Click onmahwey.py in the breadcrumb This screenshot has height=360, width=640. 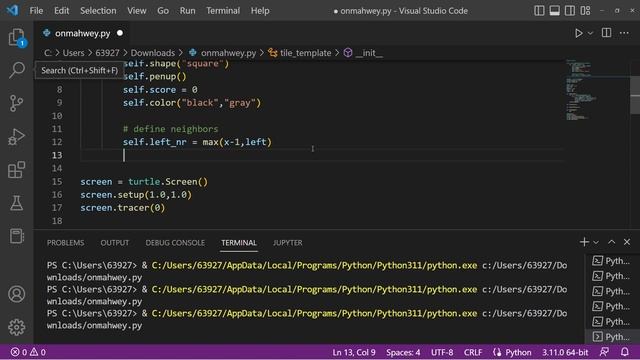[x=228, y=53]
